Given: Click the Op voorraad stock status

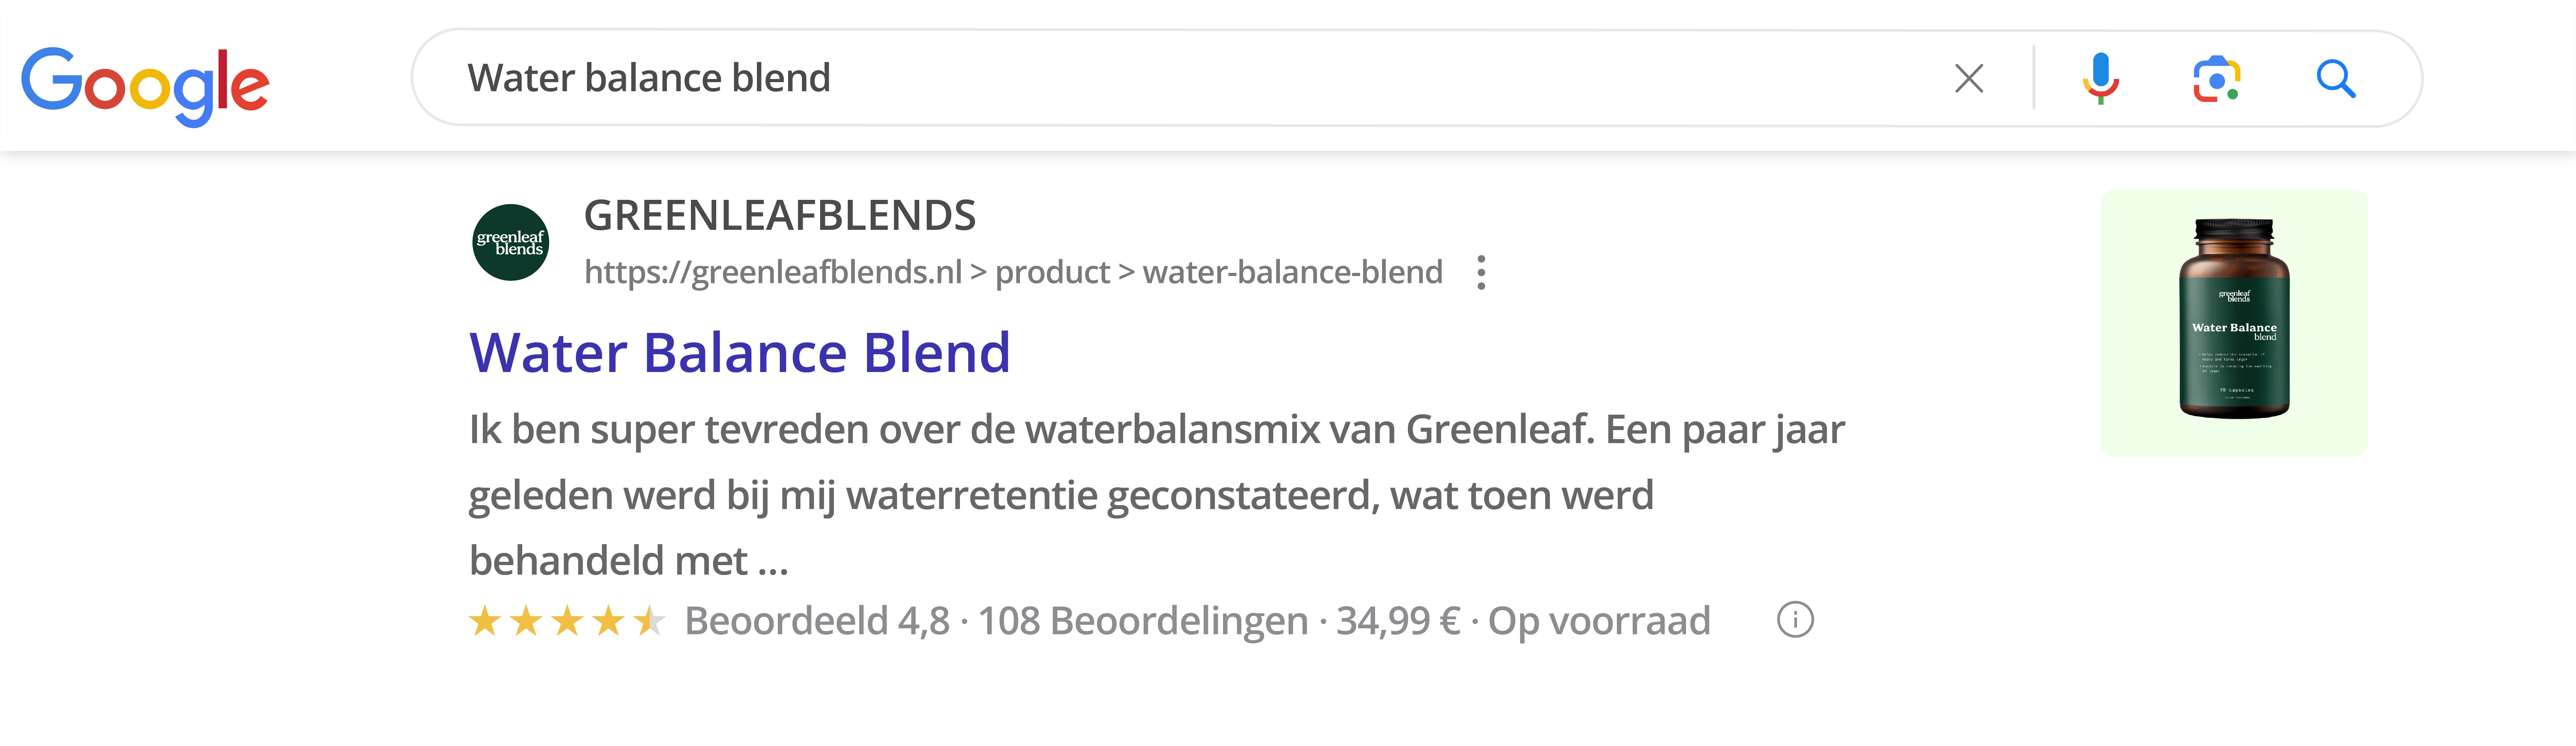Looking at the screenshot, I should click(x=1599, y=621).
